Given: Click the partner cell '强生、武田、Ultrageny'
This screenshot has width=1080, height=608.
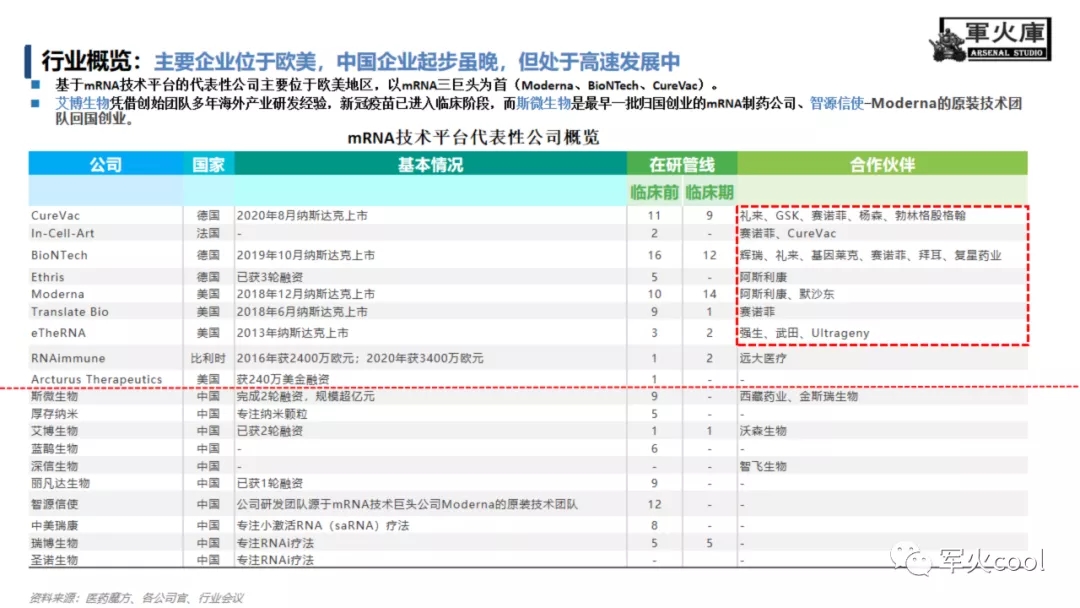Looking at the screenshot, I should pyautogui.click(x=804, y=333).
